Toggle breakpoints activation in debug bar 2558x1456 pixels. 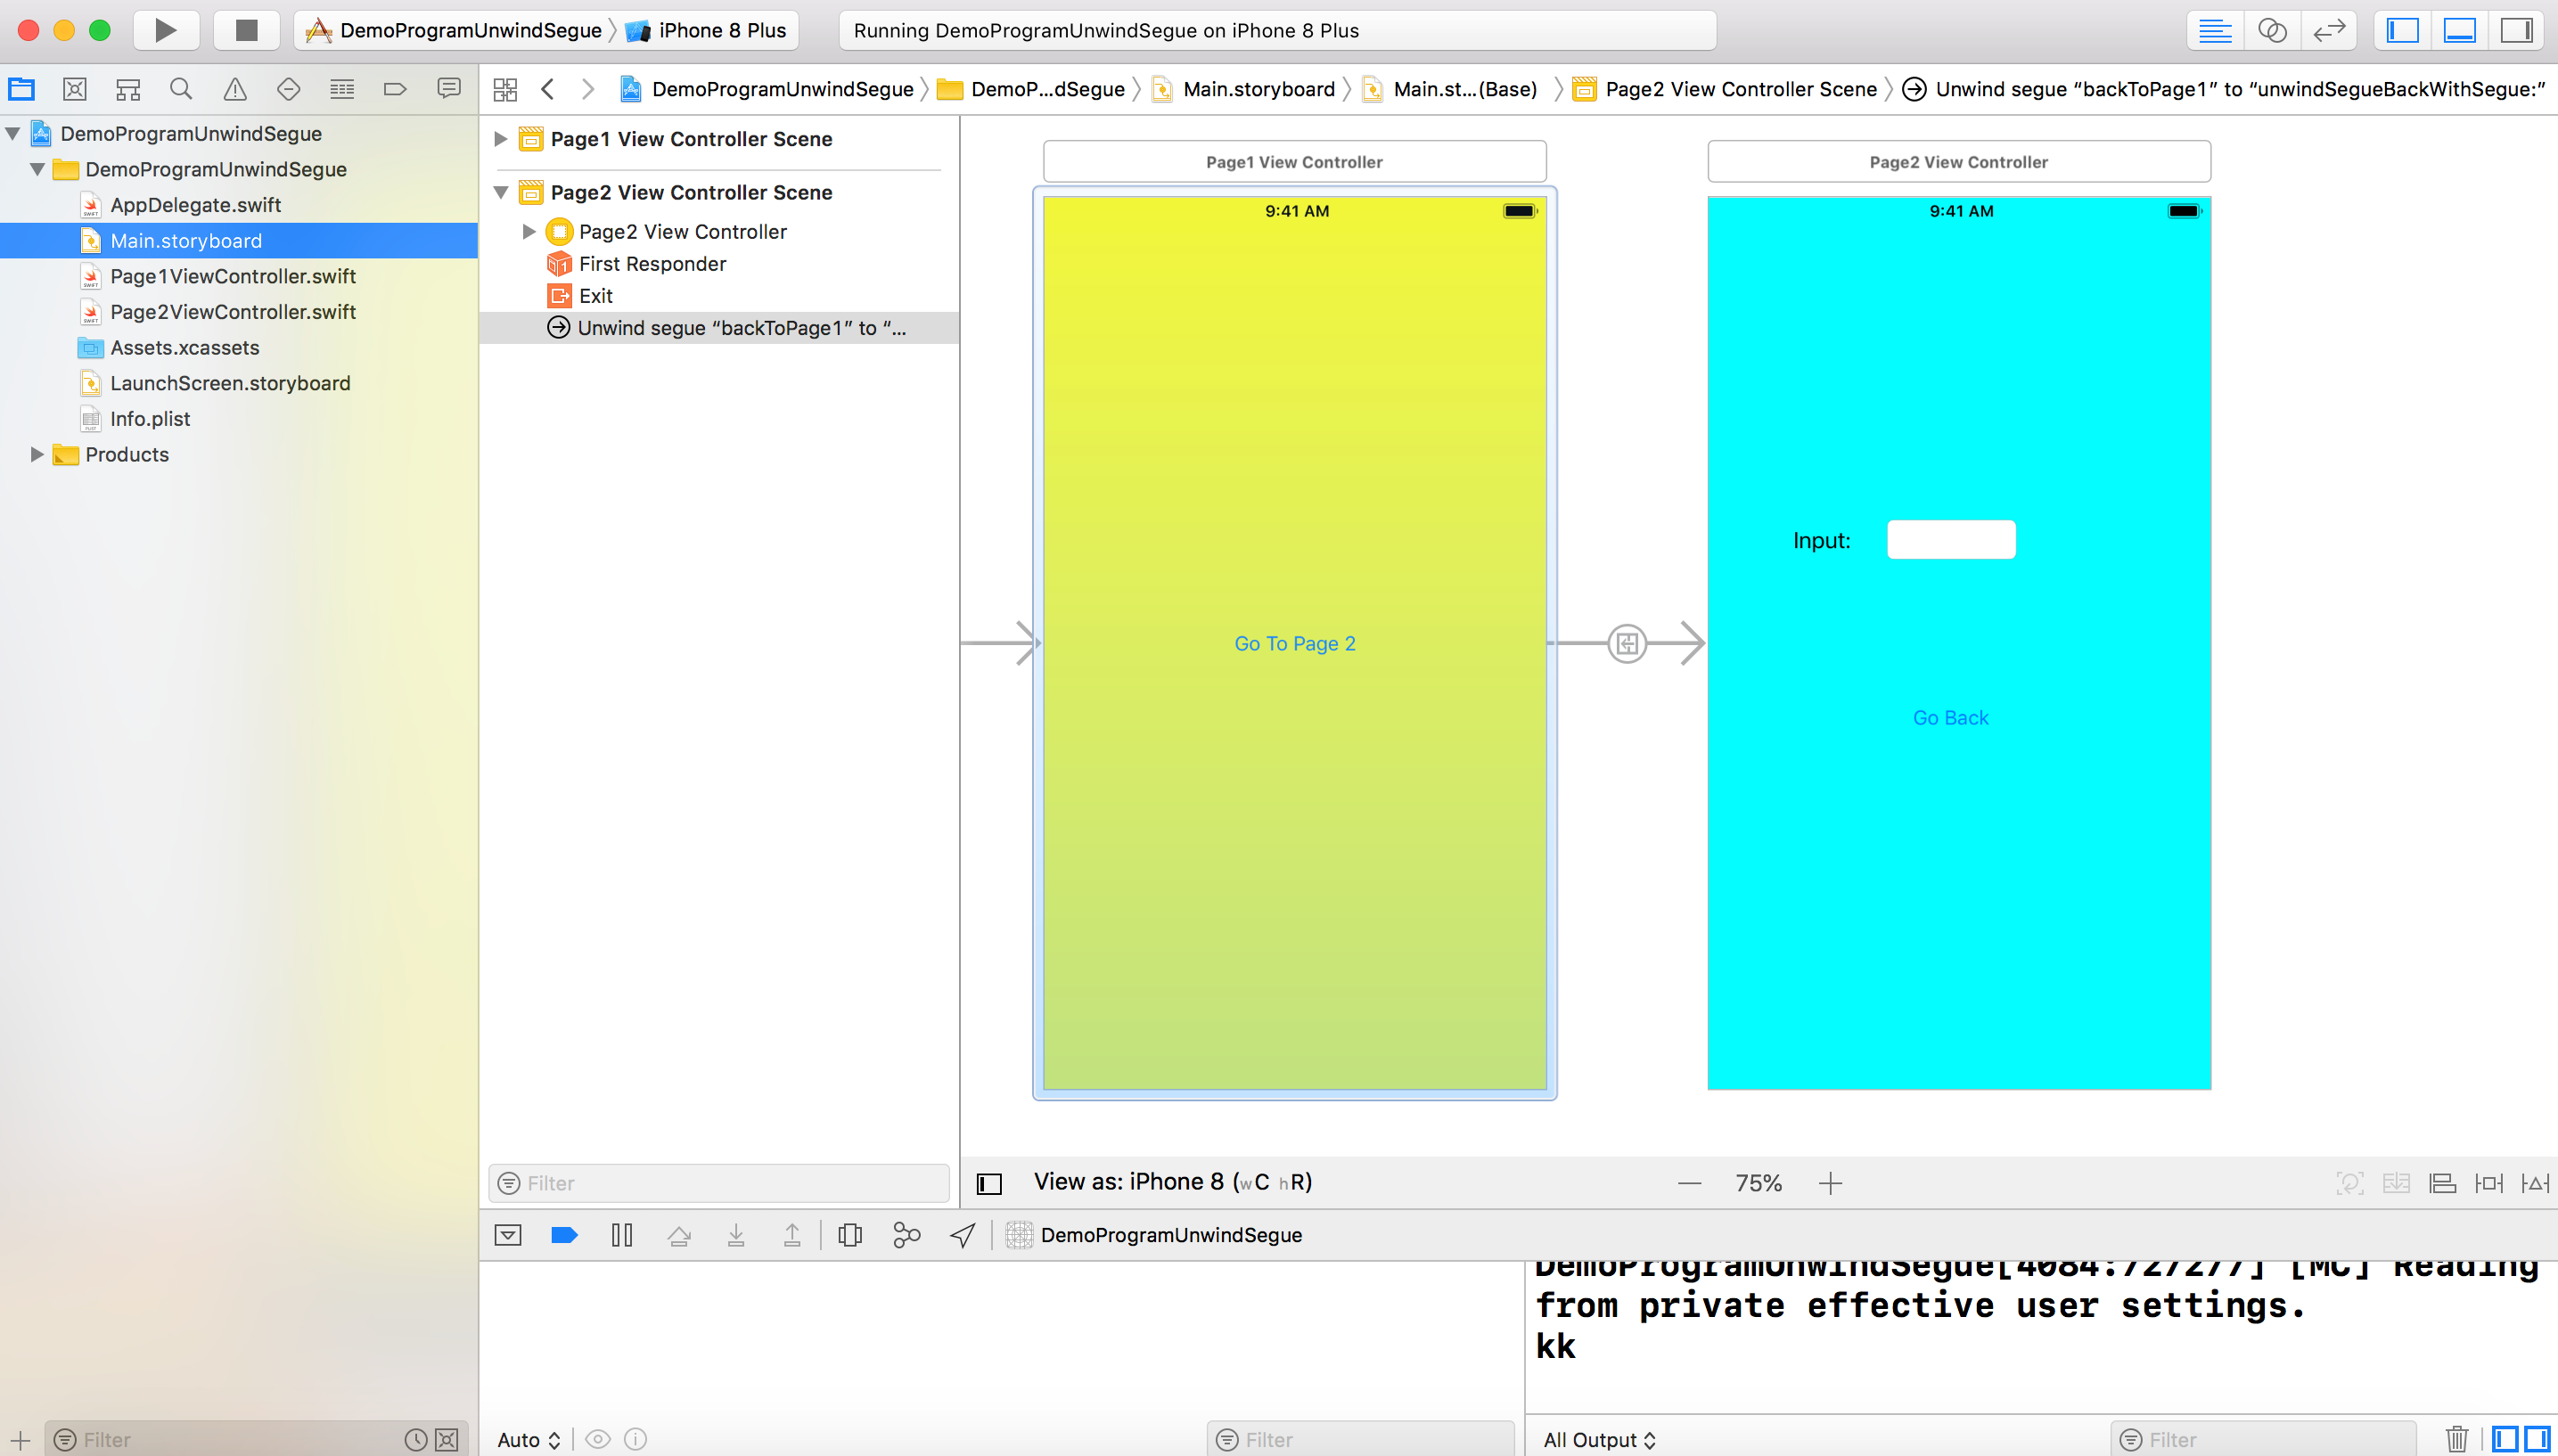tap(565, 1235)
